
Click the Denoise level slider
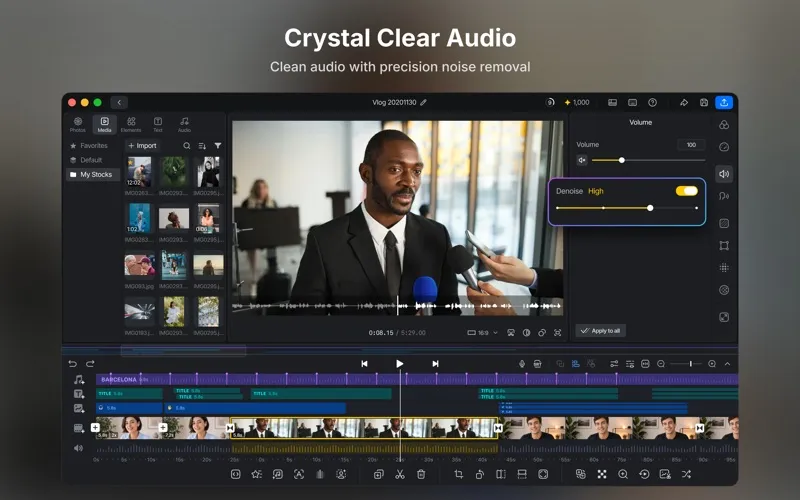627,208
